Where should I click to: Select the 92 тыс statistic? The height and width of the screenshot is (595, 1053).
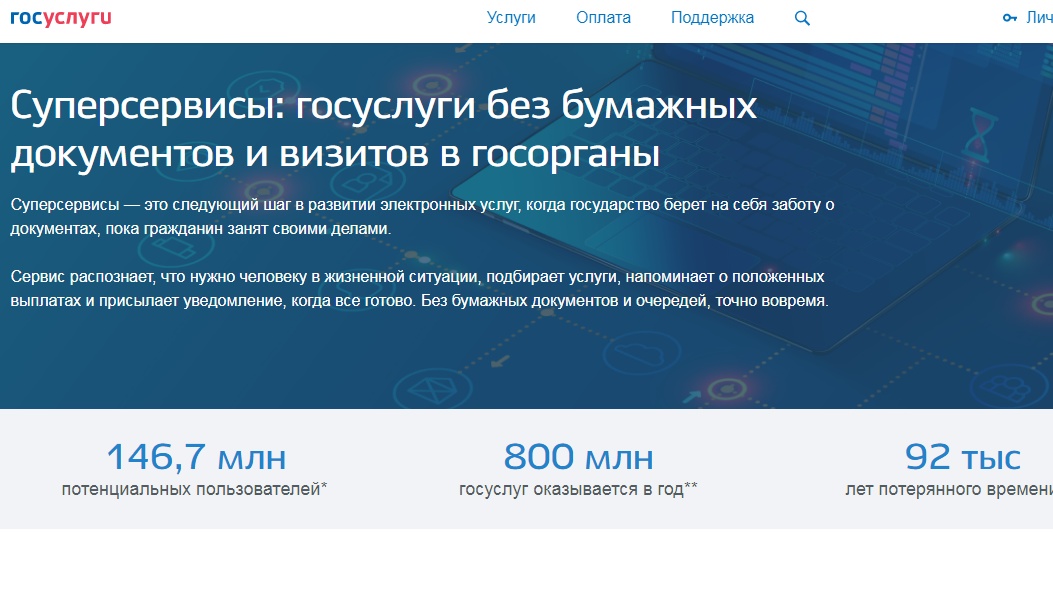(962, 457)
